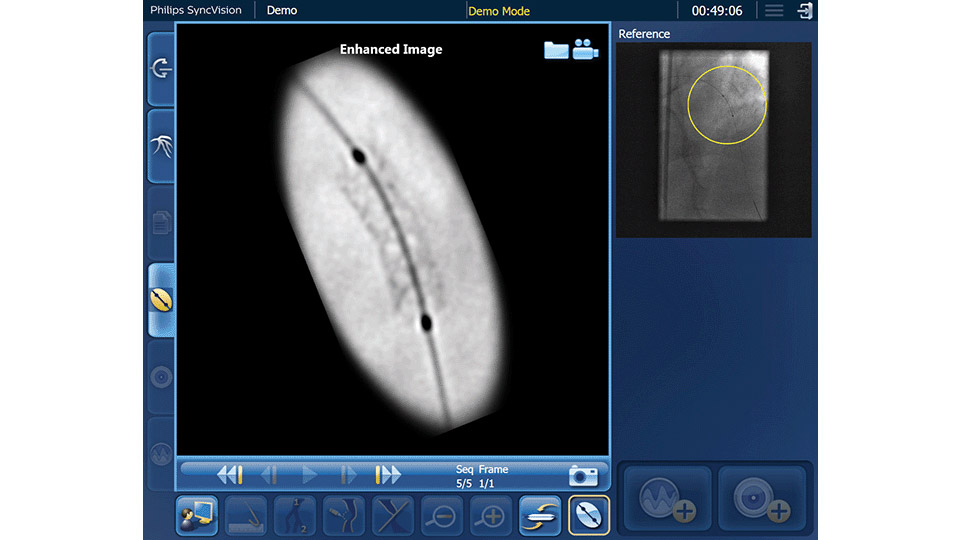Take a snapshot with the camera icon
960x540 pixels.
pos(583,475)
